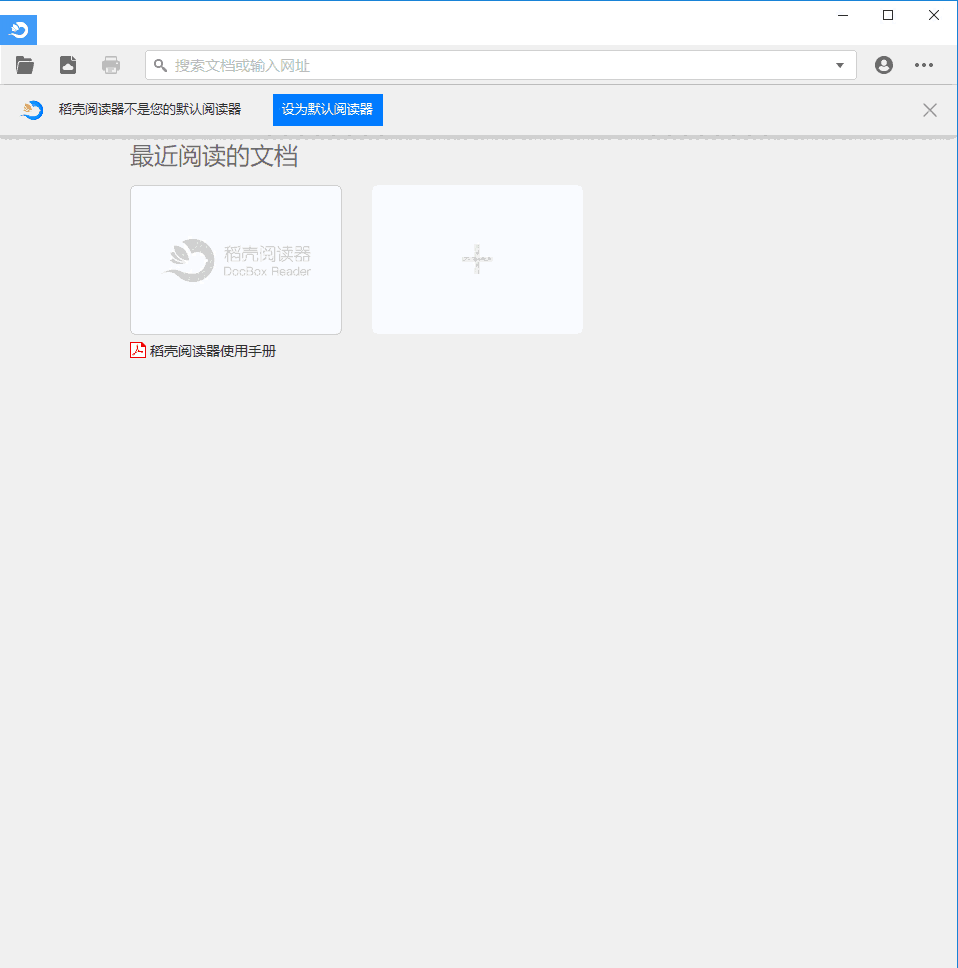Click the 稻壳阅读器使用手册 file name
Screen dimensions: 958x968
pos(210,350)
